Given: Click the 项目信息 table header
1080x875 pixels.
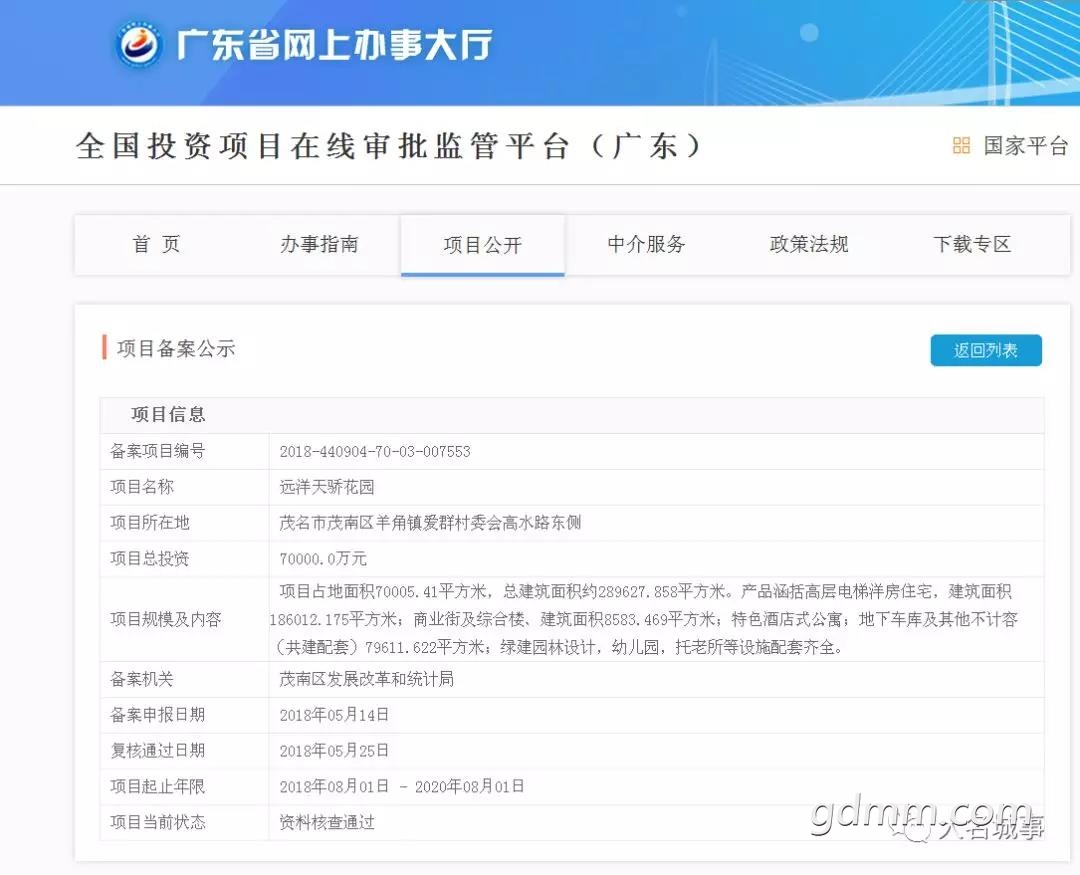Looking at the screenshot, I should click(x=168, y=414).
